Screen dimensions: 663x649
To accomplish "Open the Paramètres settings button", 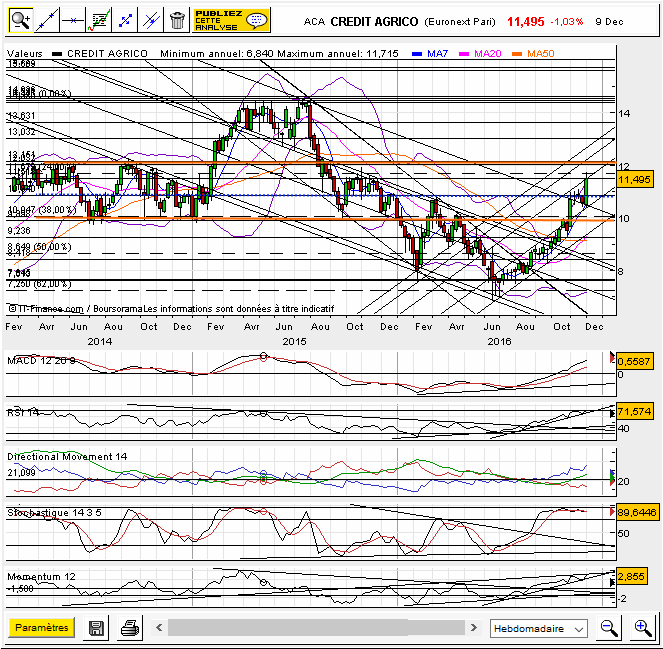I will coord(41,628).
